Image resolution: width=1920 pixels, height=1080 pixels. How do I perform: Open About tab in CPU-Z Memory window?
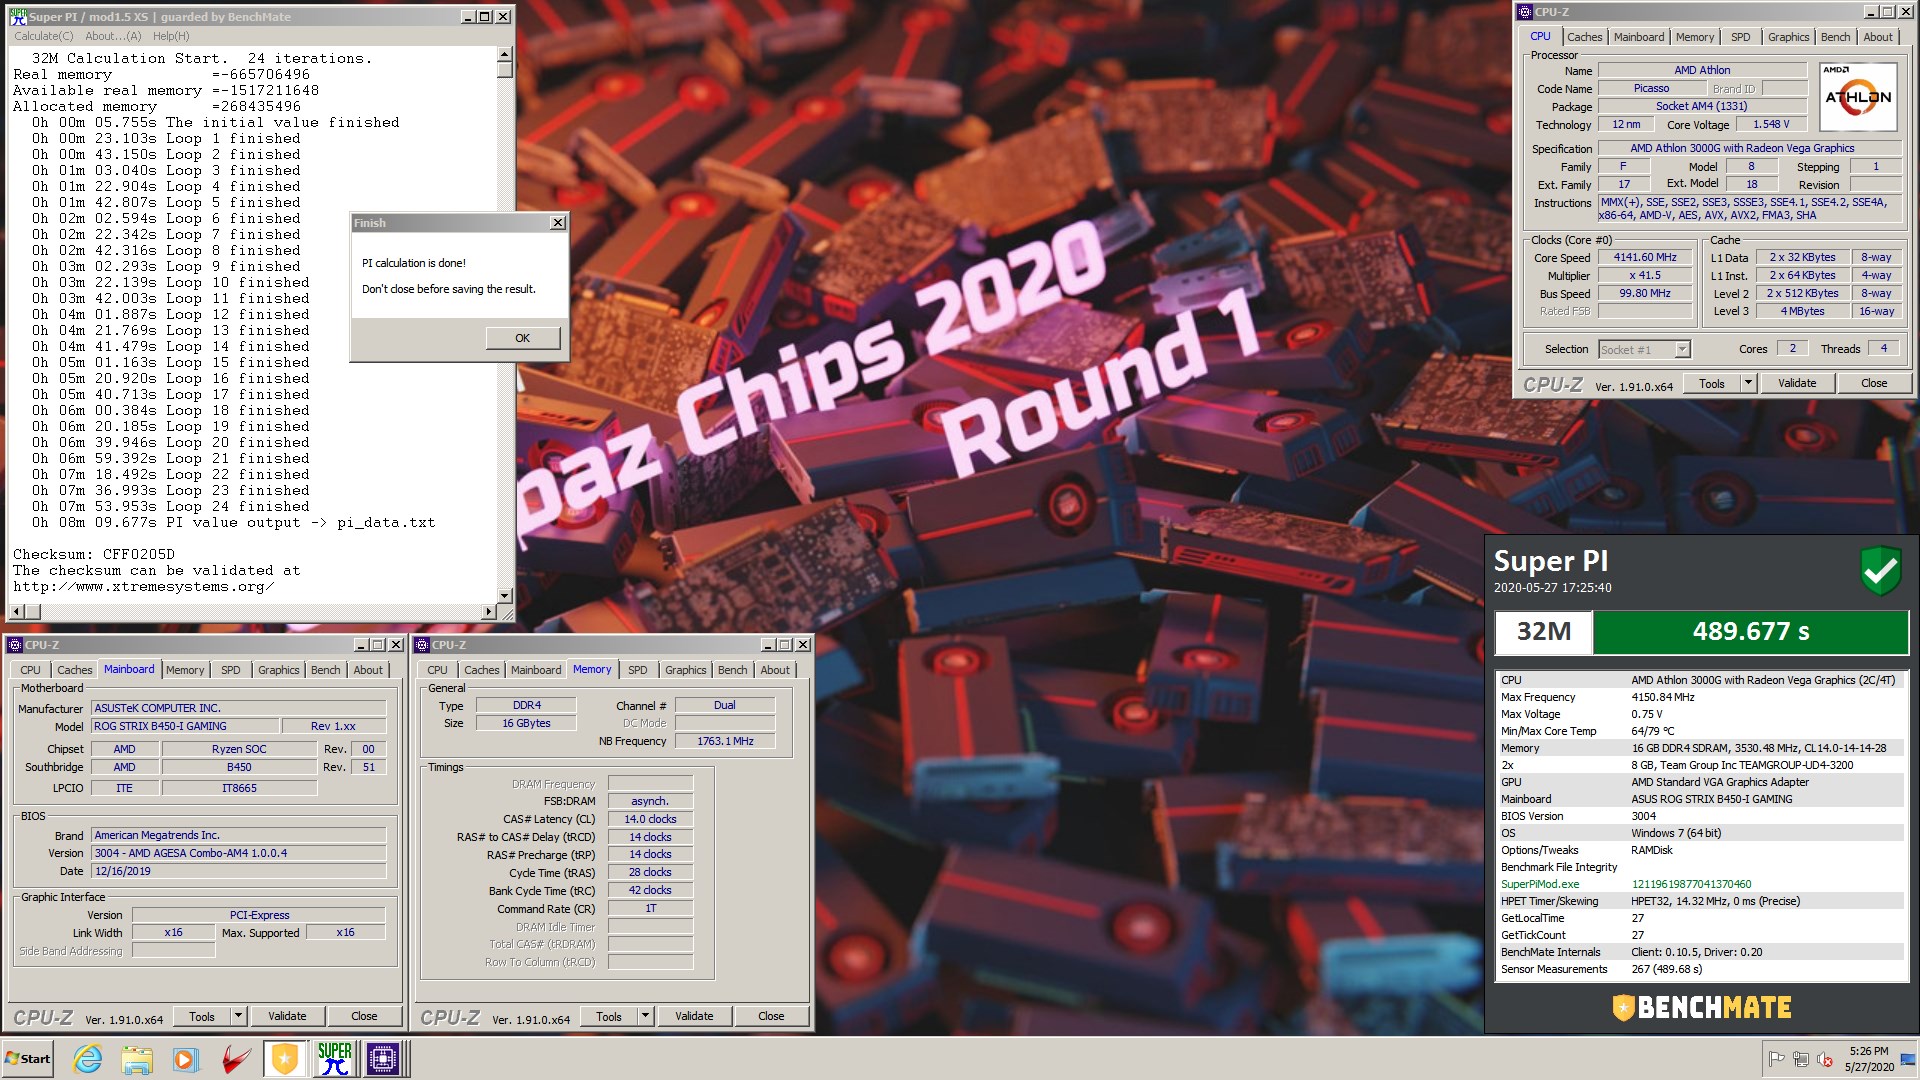coord(775,670)
